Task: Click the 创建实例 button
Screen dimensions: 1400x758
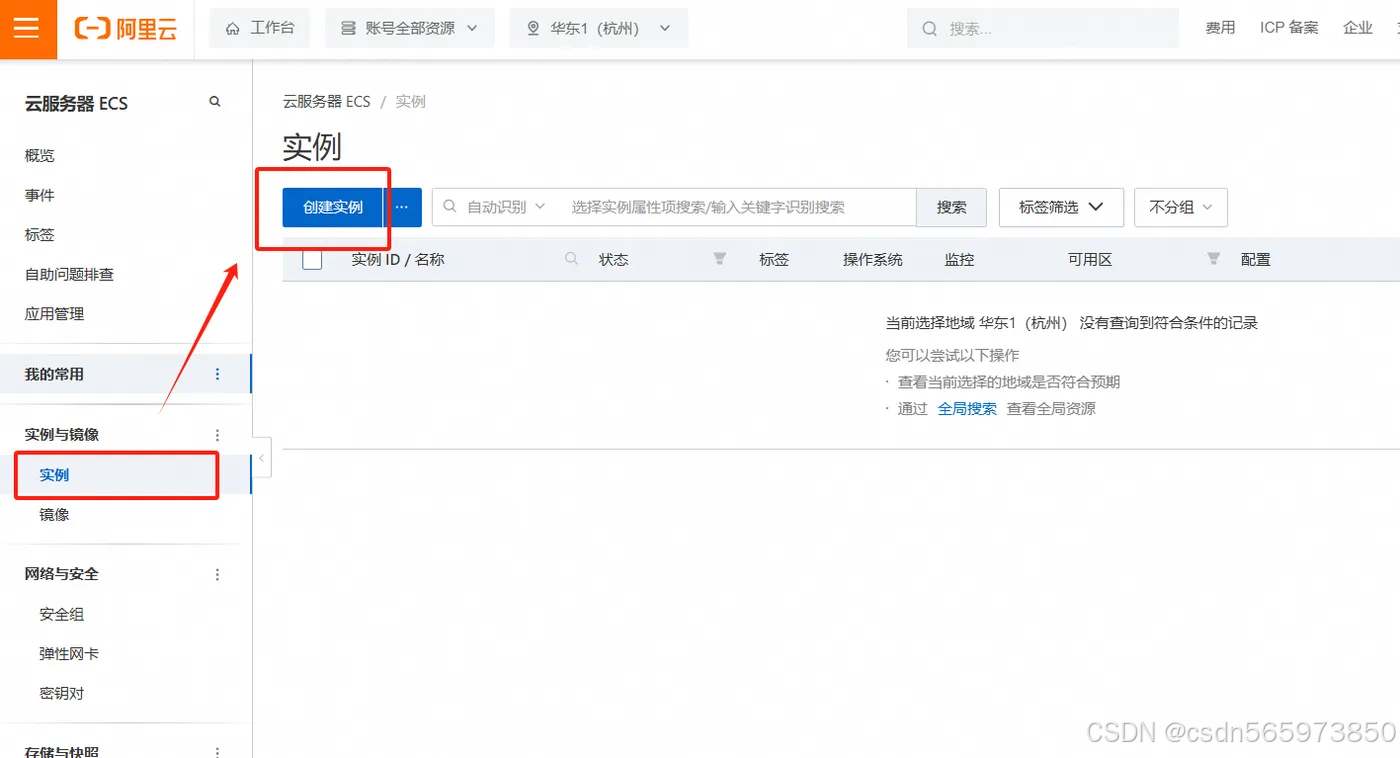Action: coord(333,207)
